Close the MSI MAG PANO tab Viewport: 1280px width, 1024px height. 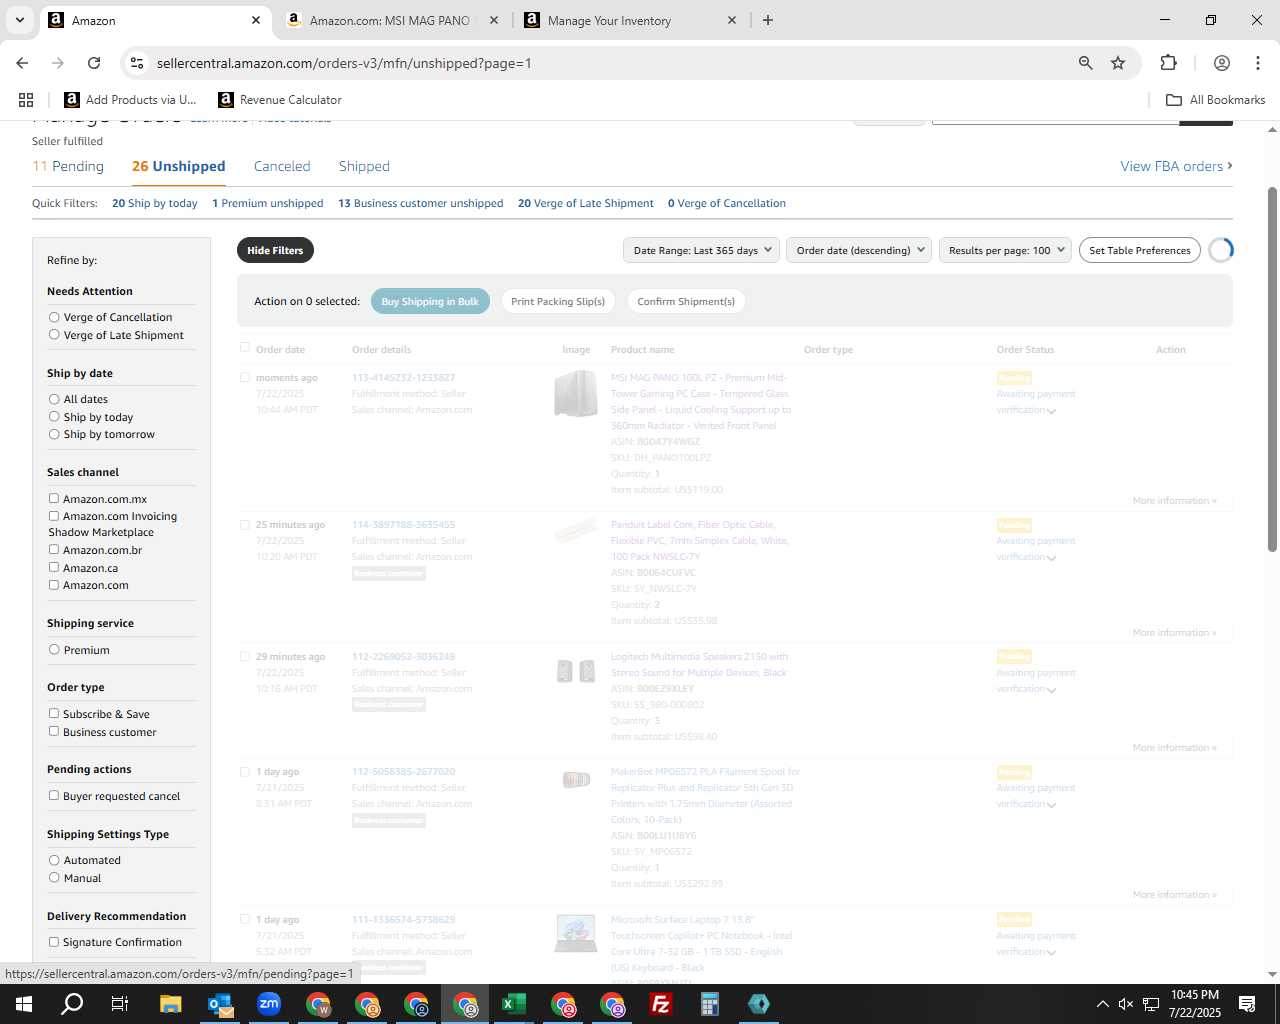pyautogui.click(x=493, y=20)
